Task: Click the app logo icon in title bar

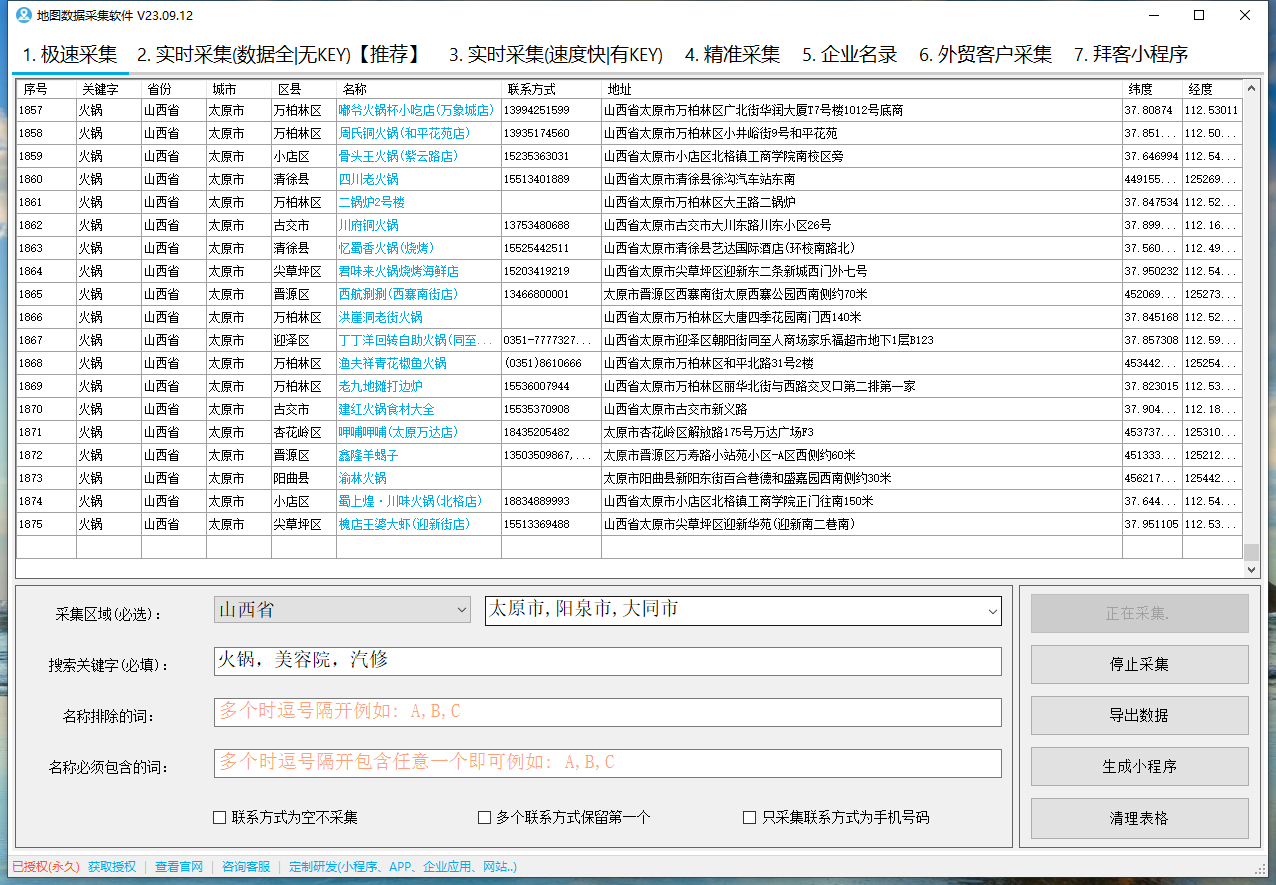Action: coord(23,15)
